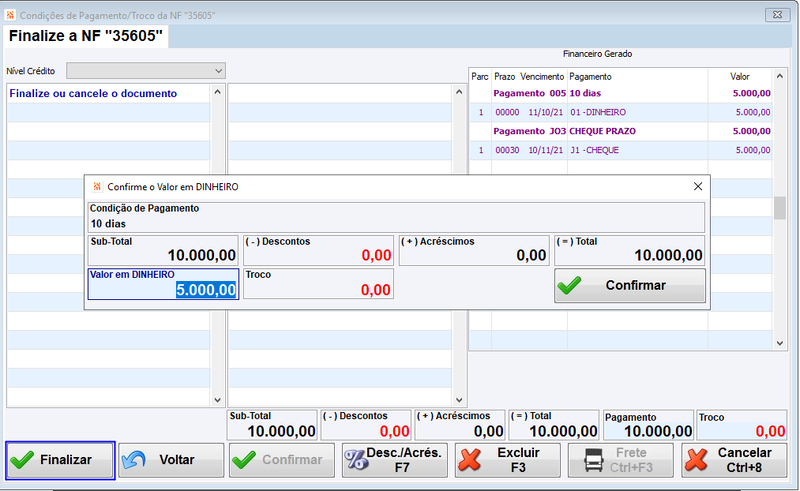
Task: Click scroll-up arrow of left message list
Action: pyautogui.click(x=217, y=92)
